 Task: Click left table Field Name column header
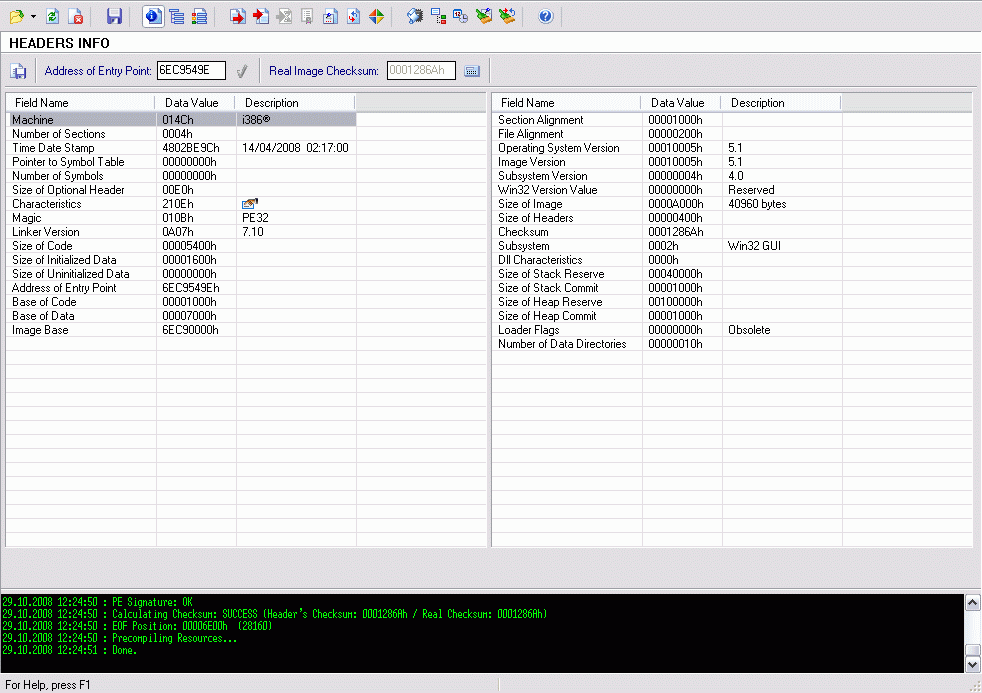pos(80,103)
